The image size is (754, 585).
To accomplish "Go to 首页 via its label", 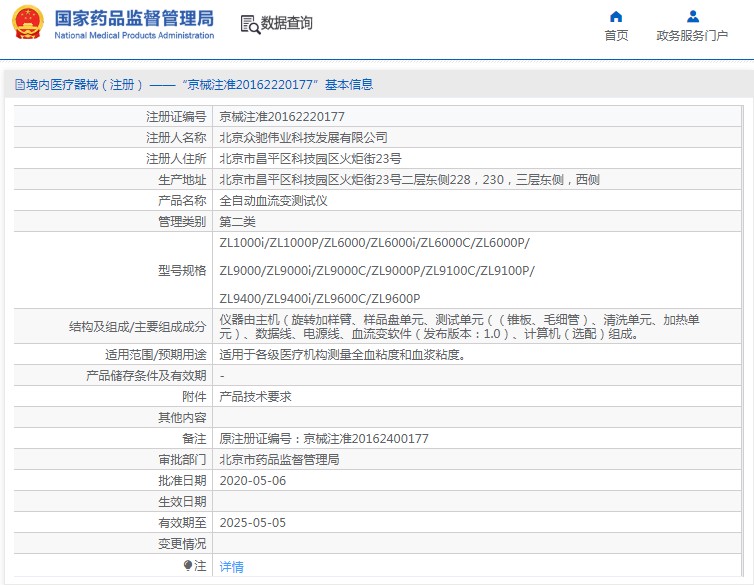I will pos(616,36).
